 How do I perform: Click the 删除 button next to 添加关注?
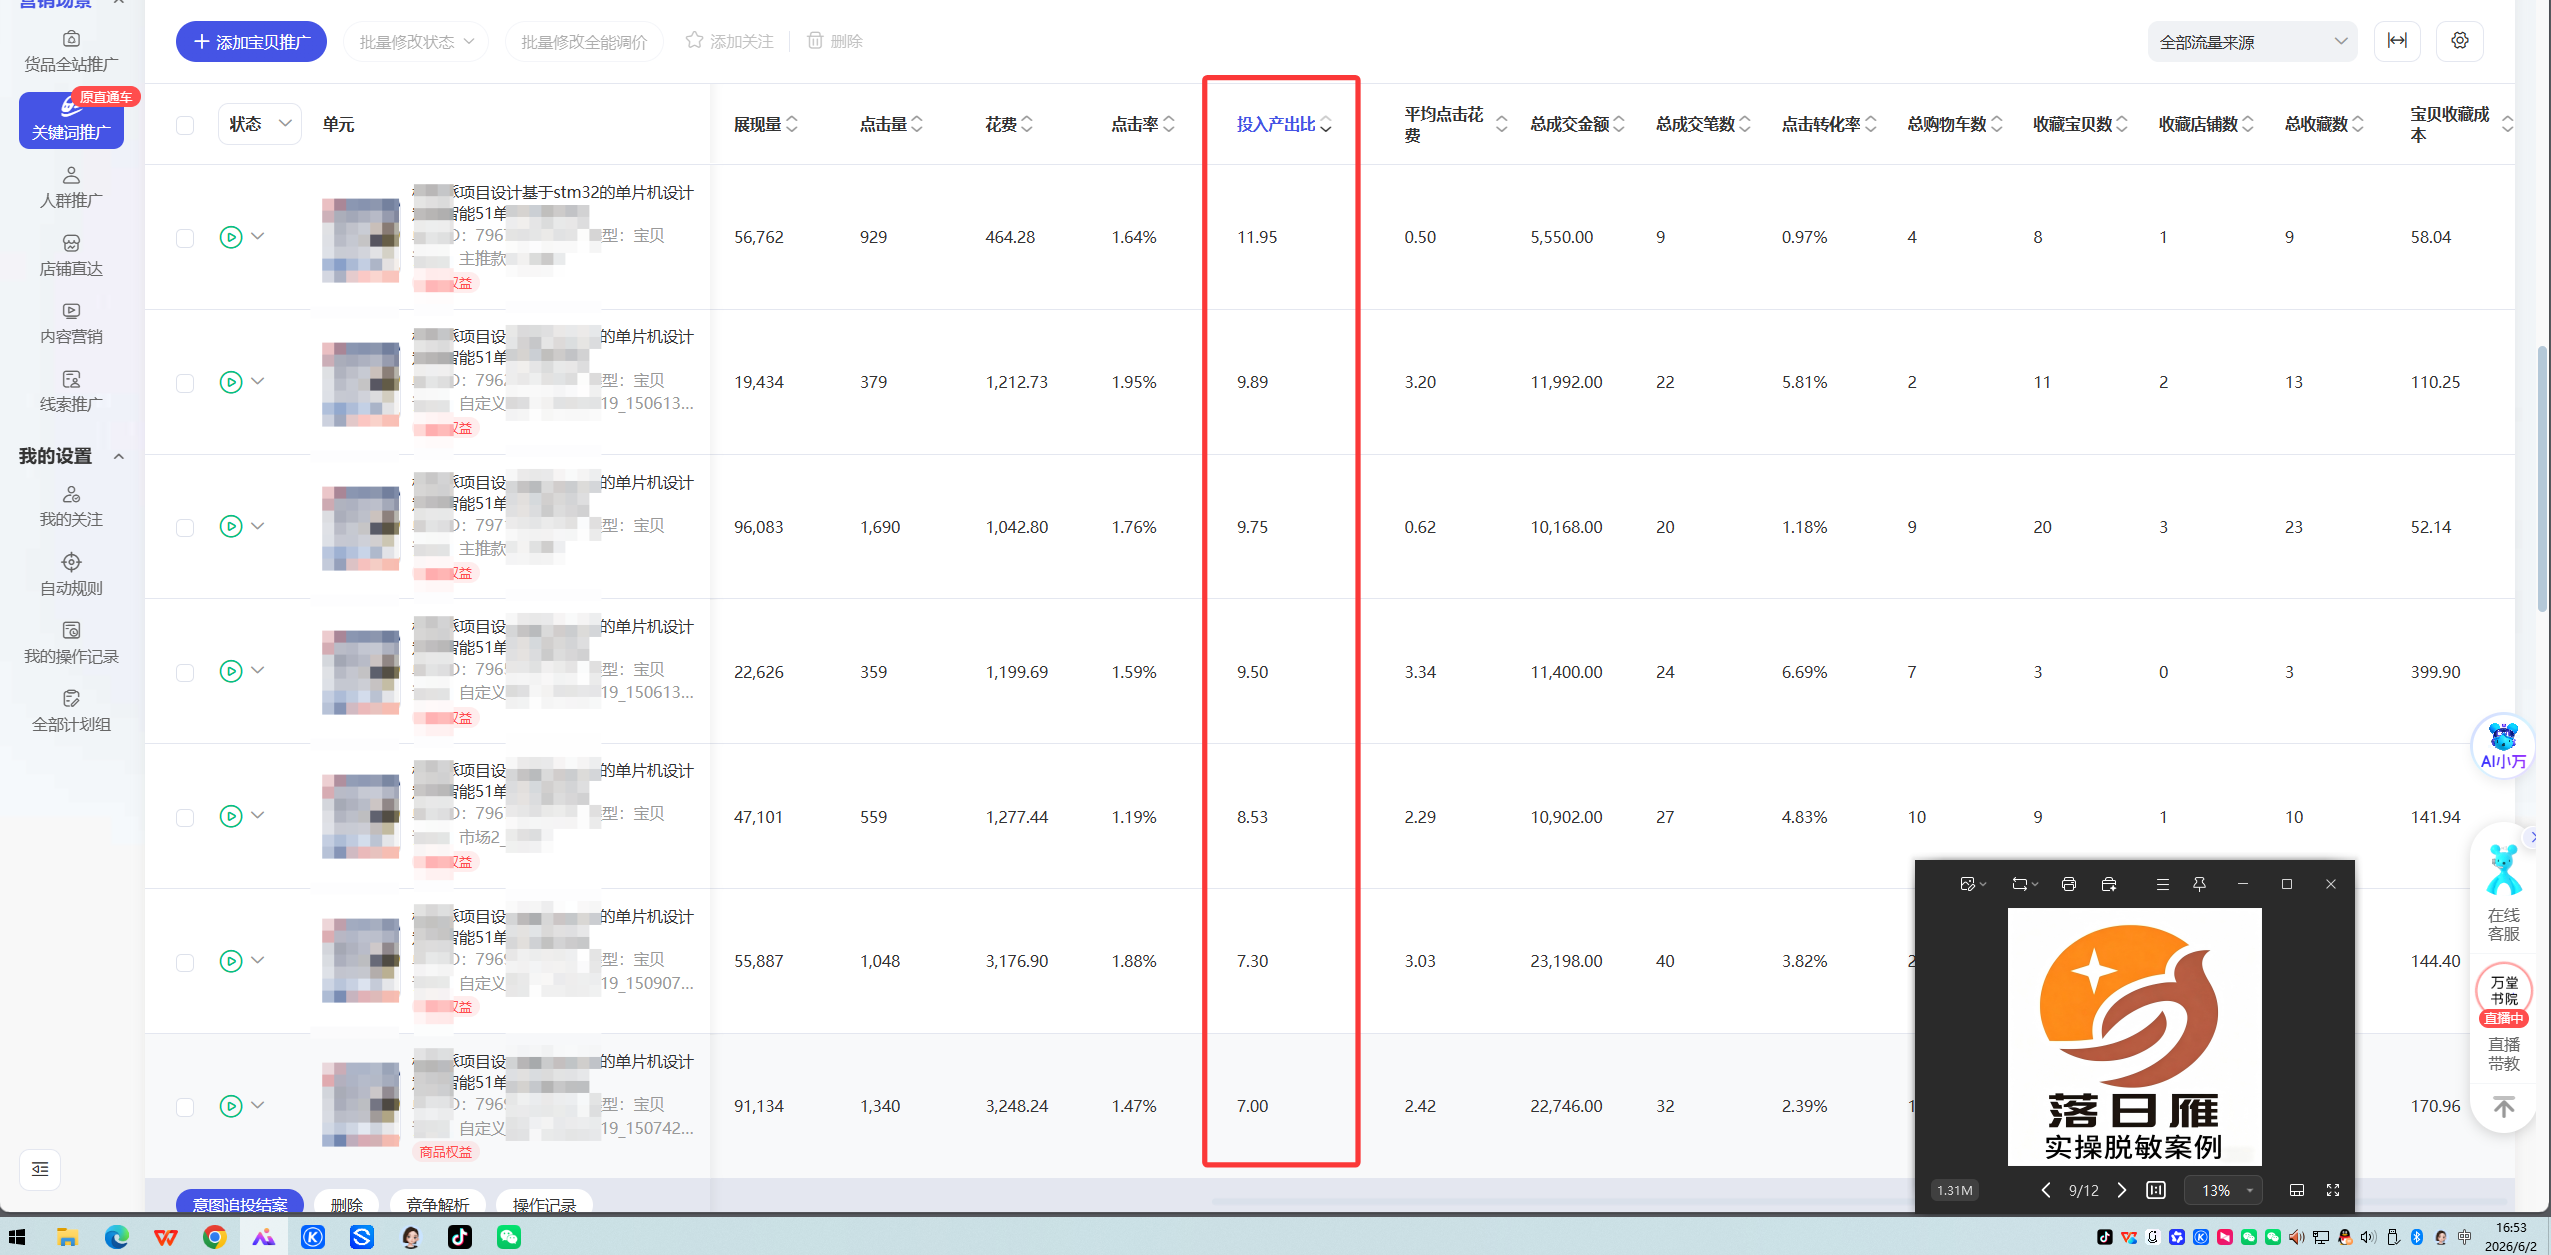click(x=834, y=41)
